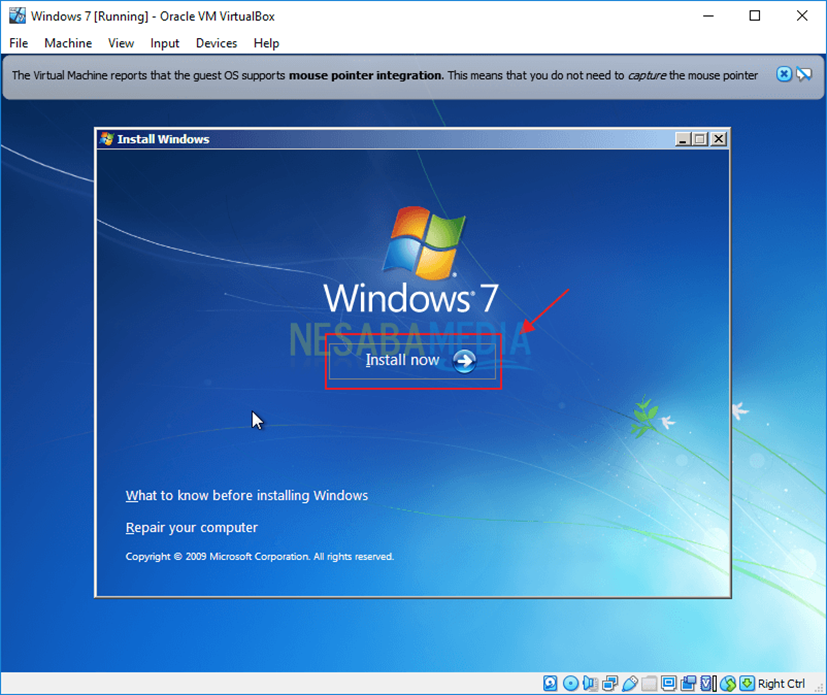
Task: Open the File menu
Action: pos(19,43)
